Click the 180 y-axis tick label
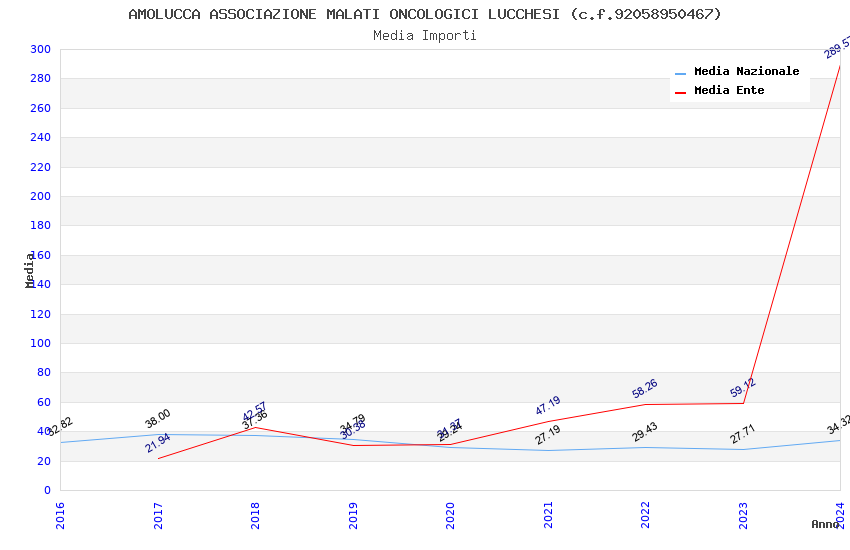 coord(41,225)
